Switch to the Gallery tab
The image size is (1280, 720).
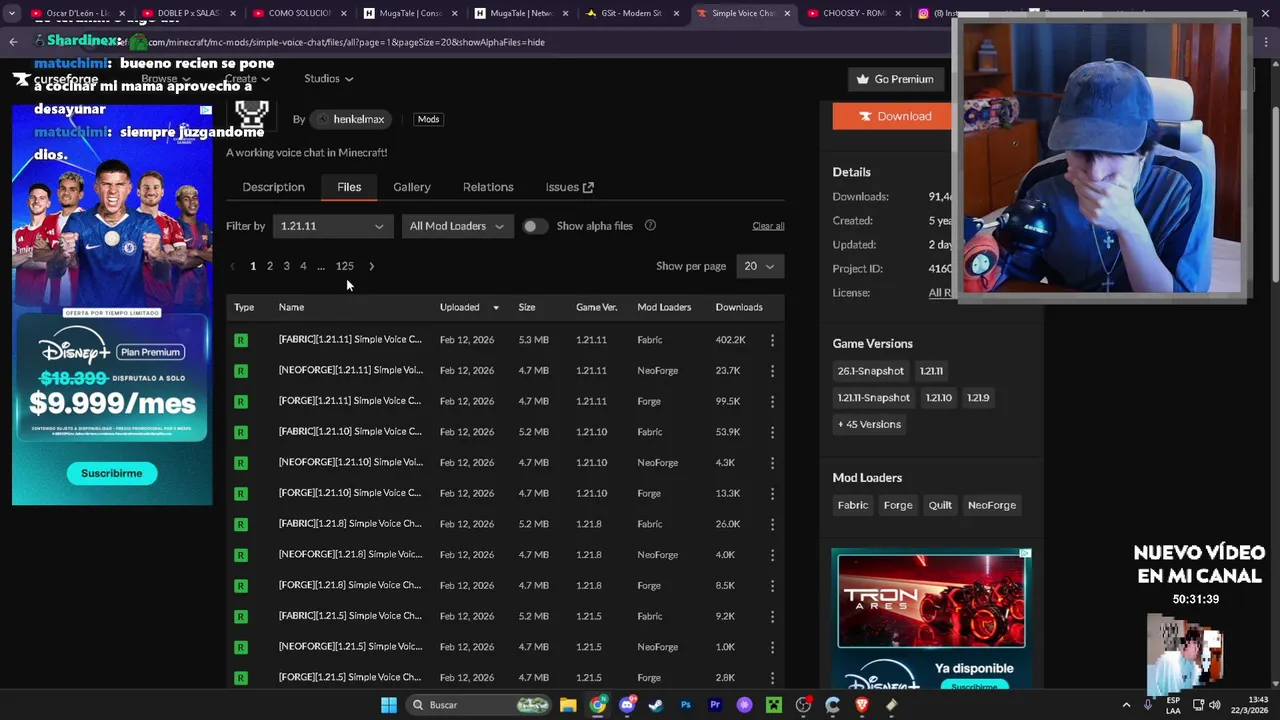(x=412, y=187)
